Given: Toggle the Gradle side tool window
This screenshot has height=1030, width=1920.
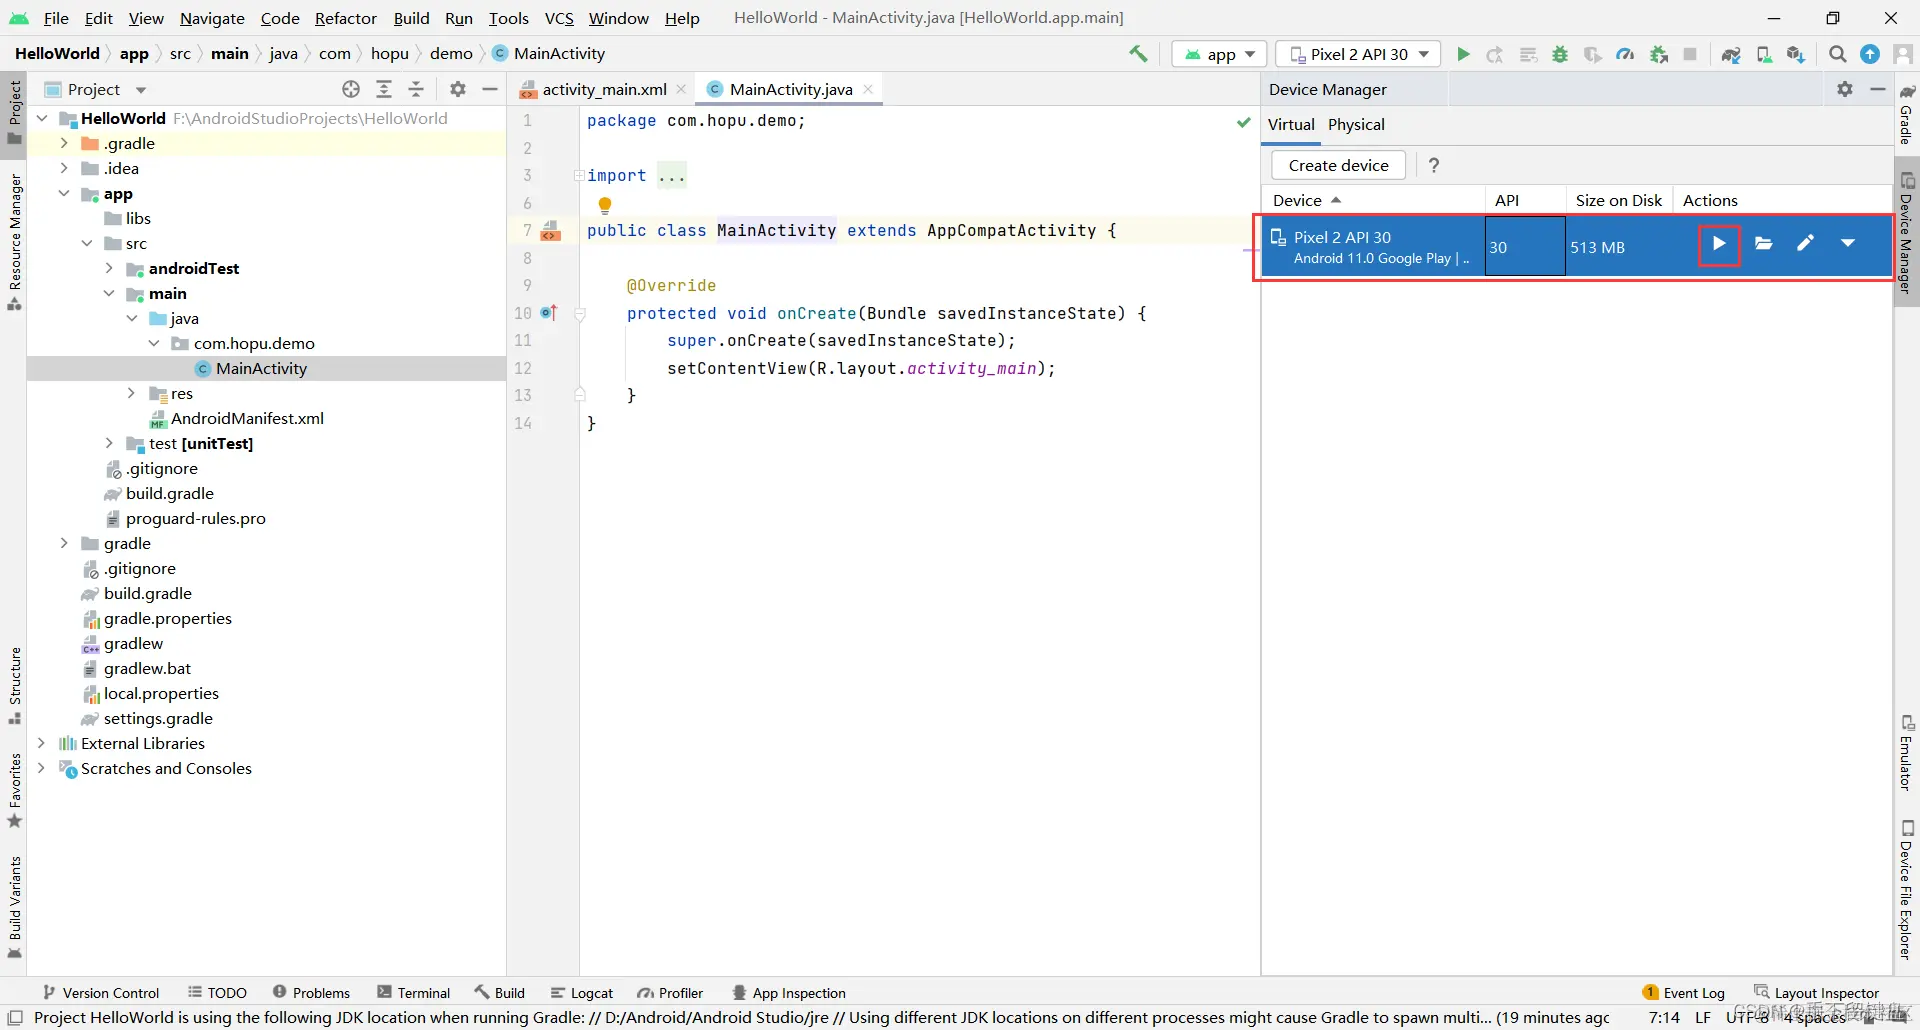Looking at the screenshot, I should tap(1907, 115).
